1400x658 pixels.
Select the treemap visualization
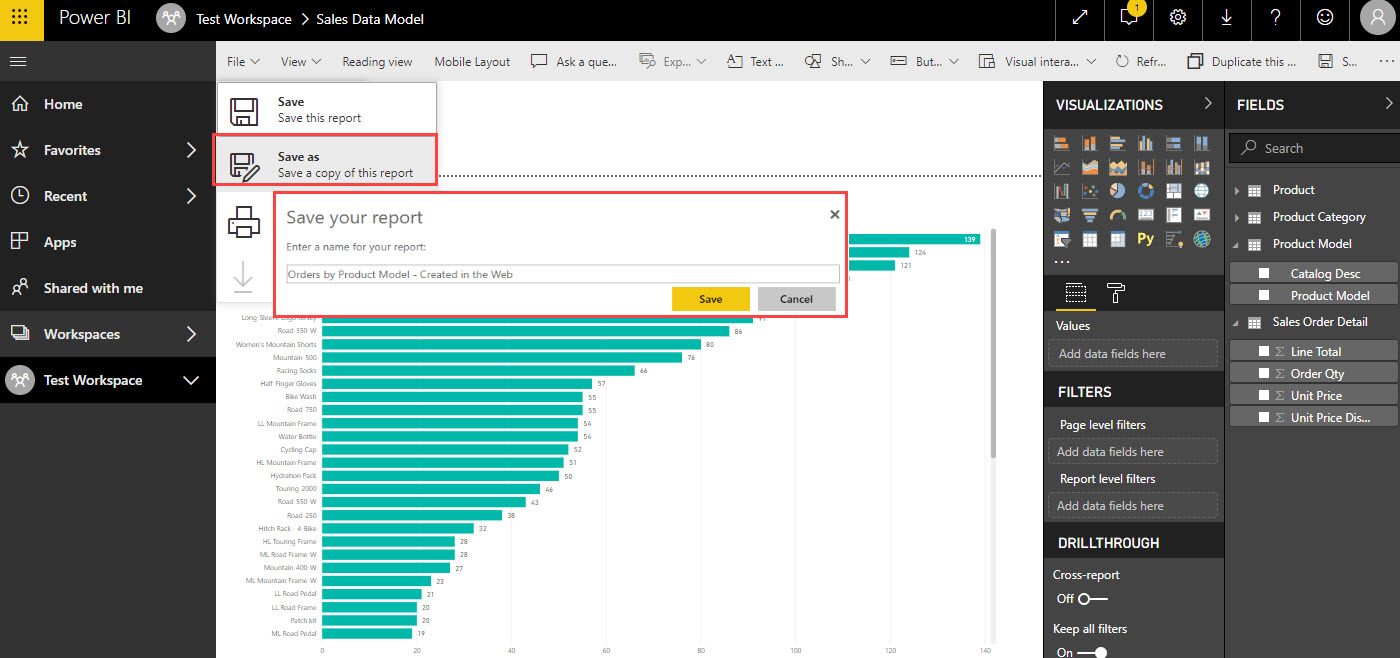(1174, 191)
